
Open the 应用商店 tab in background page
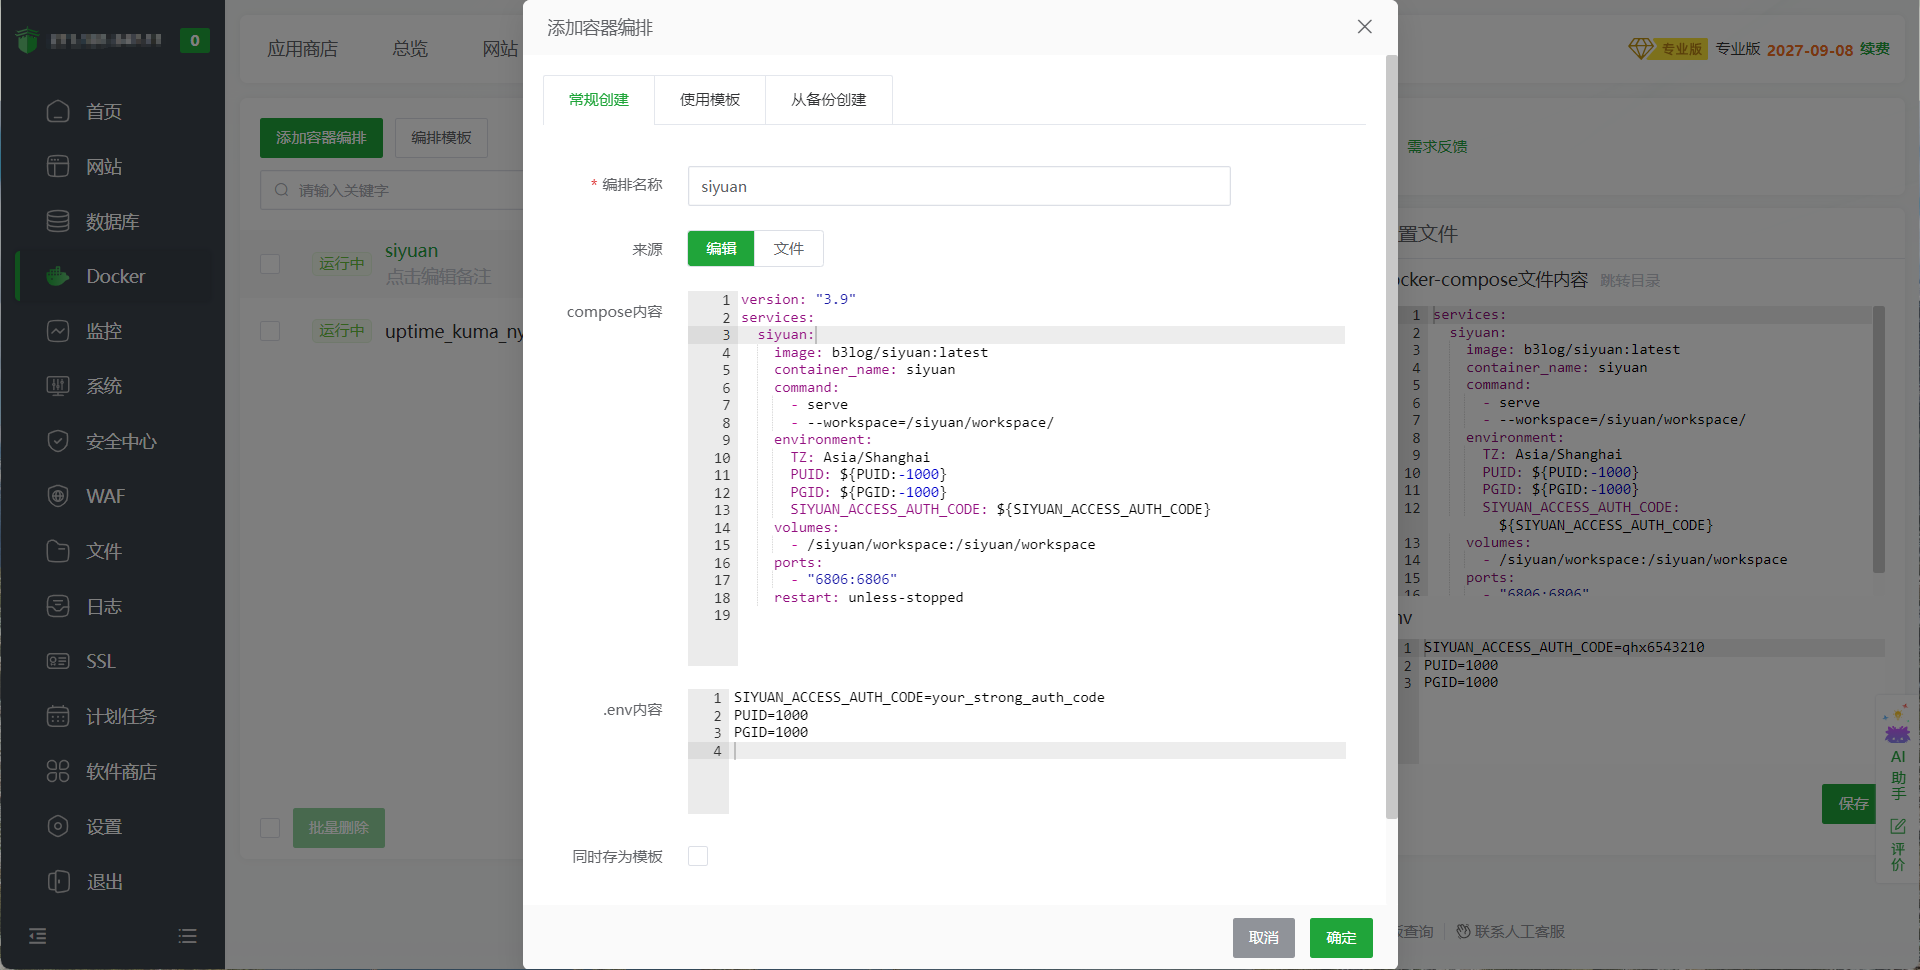302,49
